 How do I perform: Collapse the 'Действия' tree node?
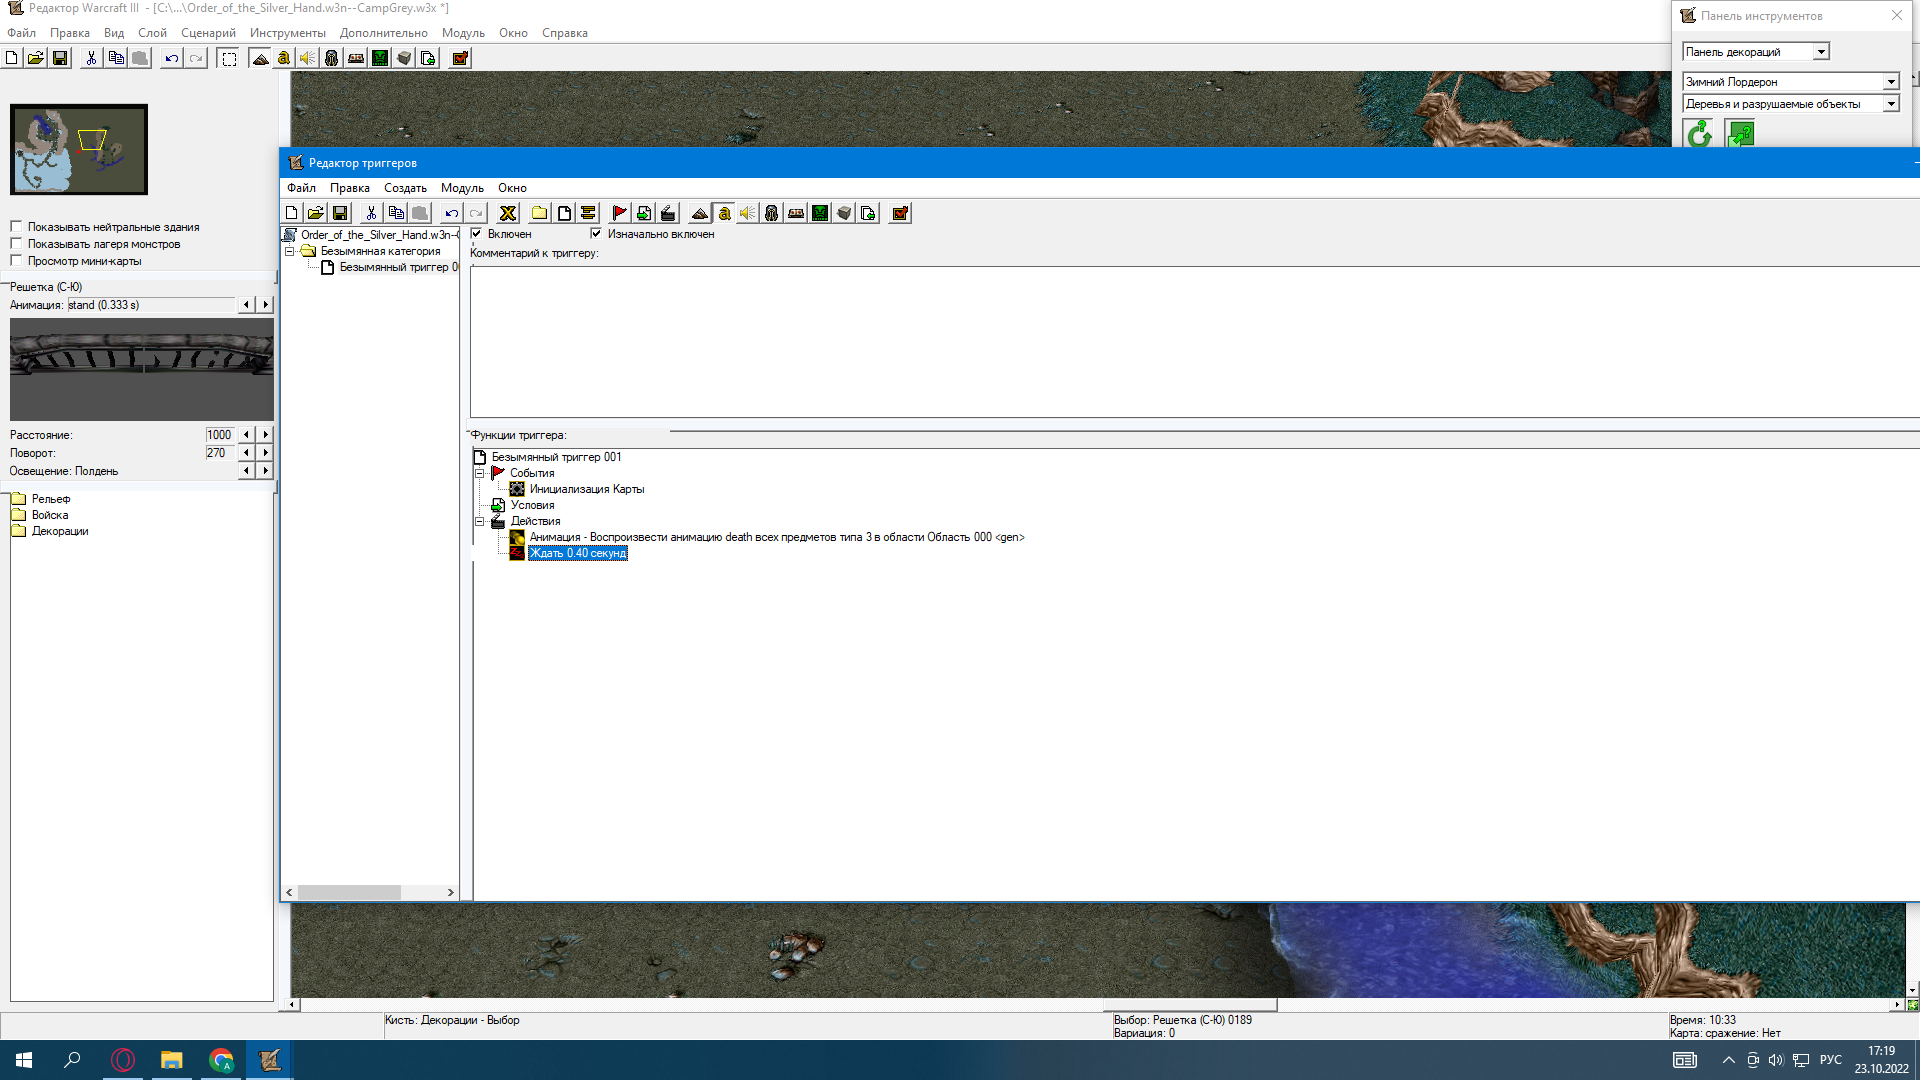[x=479, y=521]
